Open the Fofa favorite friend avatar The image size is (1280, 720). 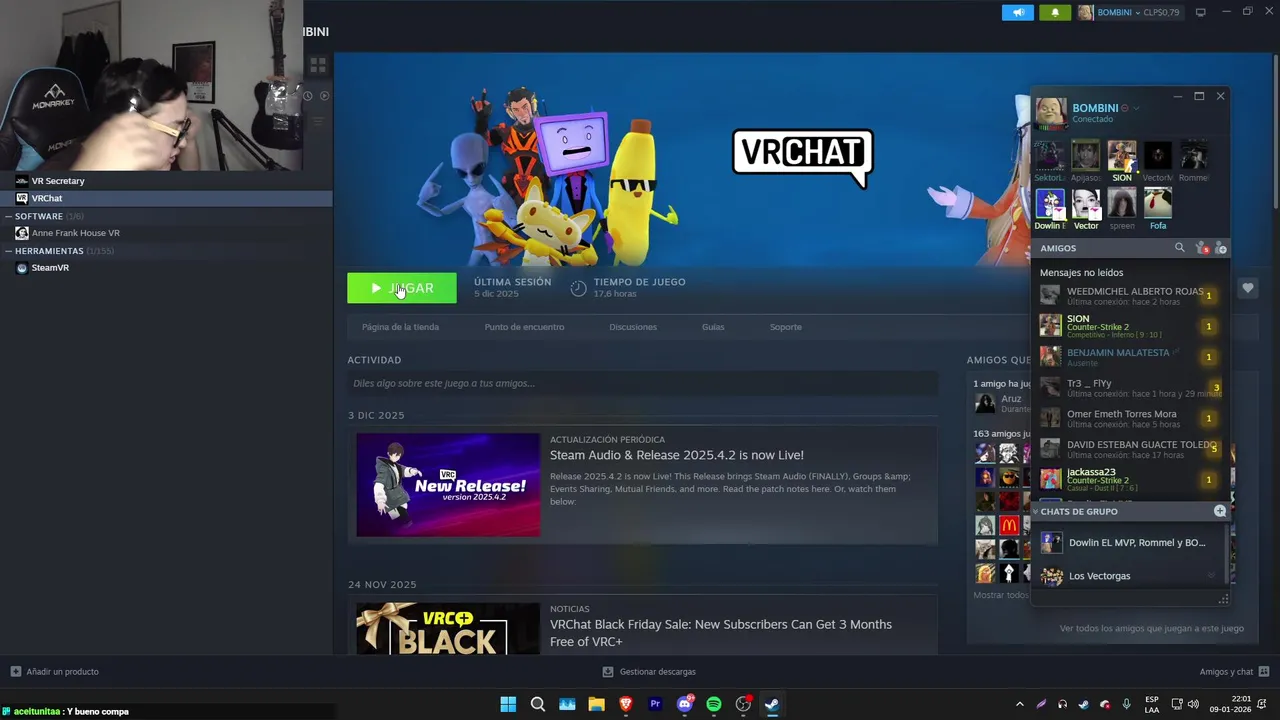click(x=1158, y=203)
